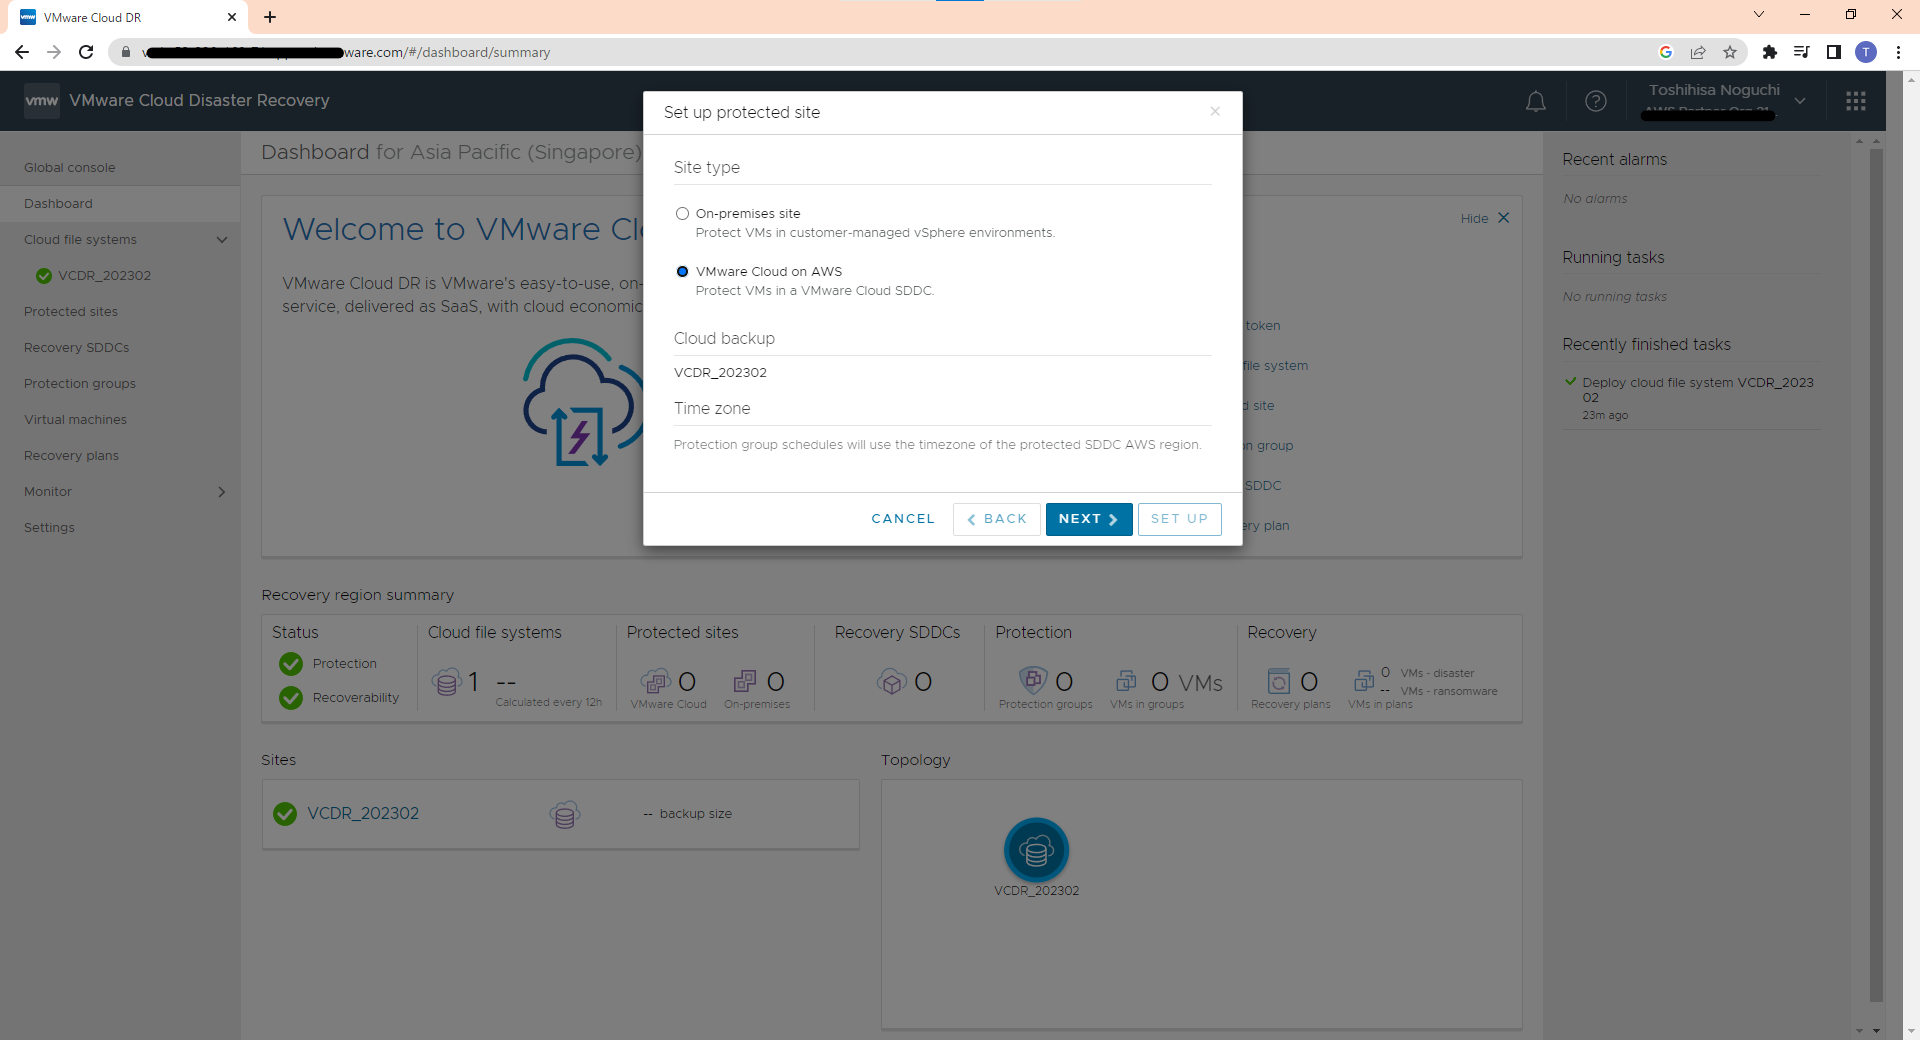Screen dimensions: 1920x1040
Task: Open Chrome profile avatar T
Action: point(1866,52)
